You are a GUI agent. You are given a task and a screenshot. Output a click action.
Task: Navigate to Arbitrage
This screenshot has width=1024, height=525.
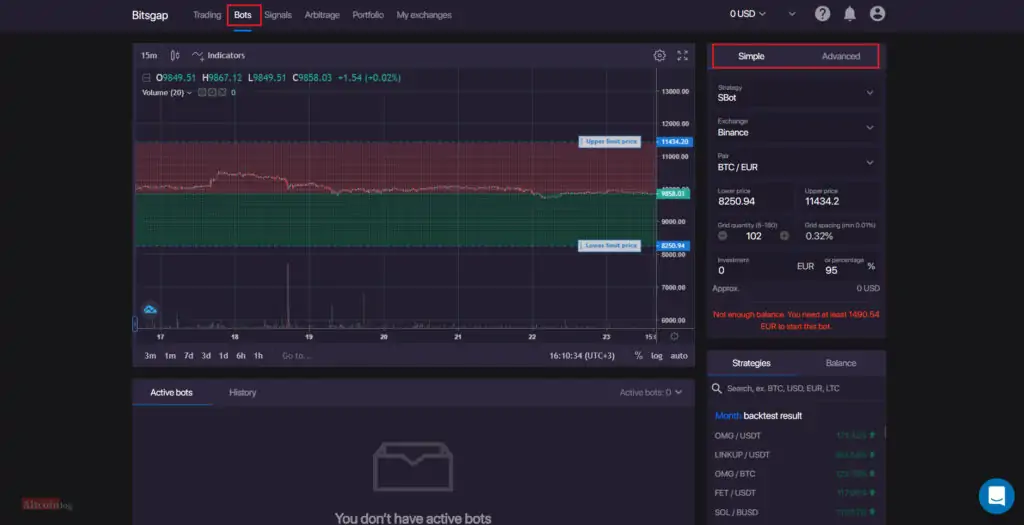tap(322, 15)
